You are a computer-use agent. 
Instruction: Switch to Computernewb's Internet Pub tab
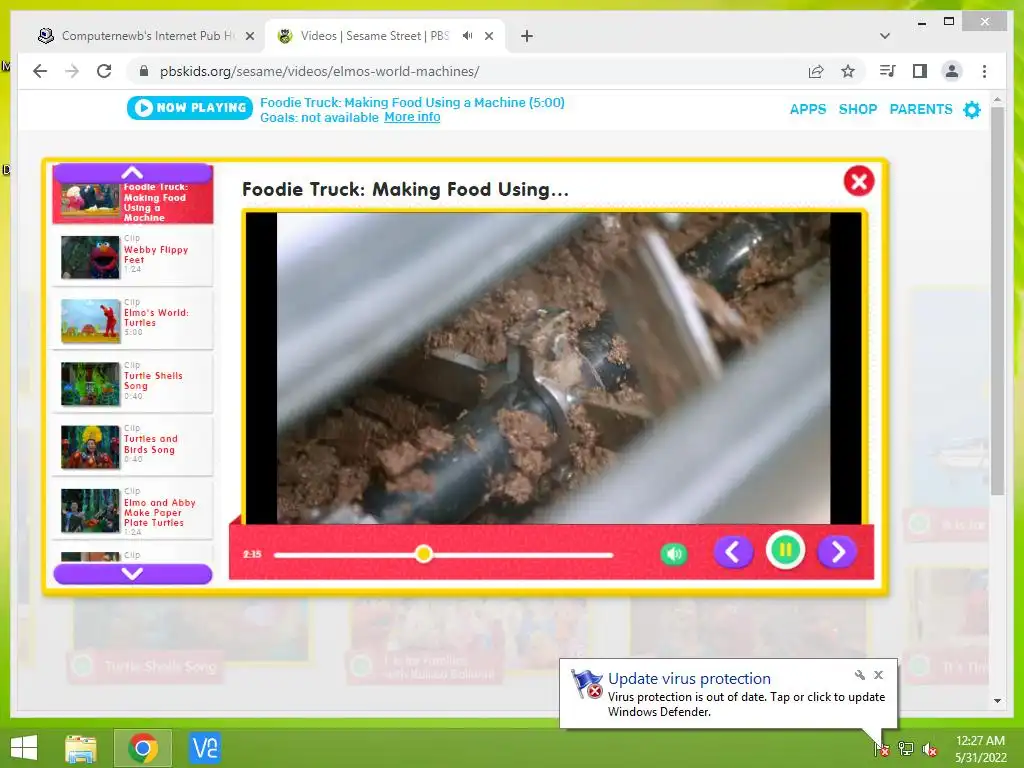(x=145, y=36)
